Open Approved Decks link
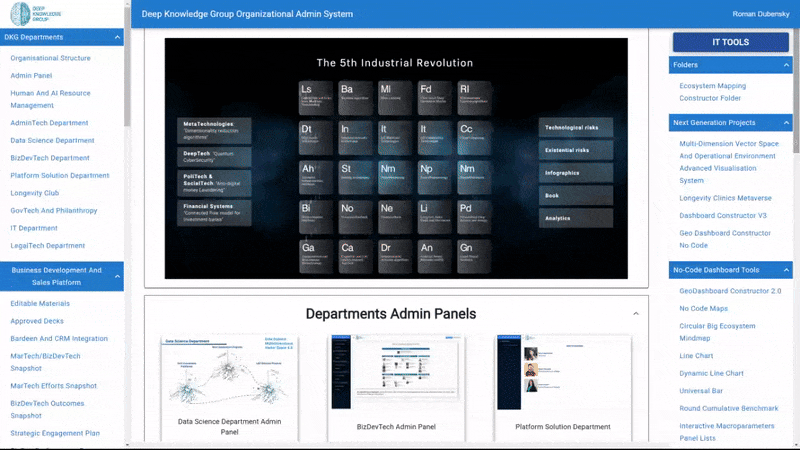The height and width of the screenshot is (450, 800). 37,321
